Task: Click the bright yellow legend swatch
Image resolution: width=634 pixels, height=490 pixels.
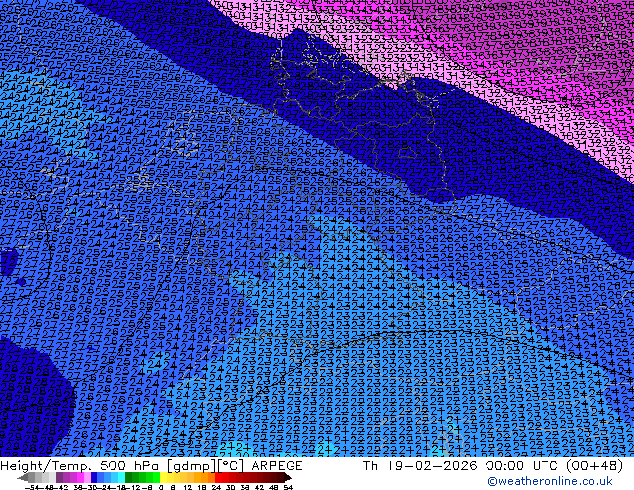Action: [163, 478]
